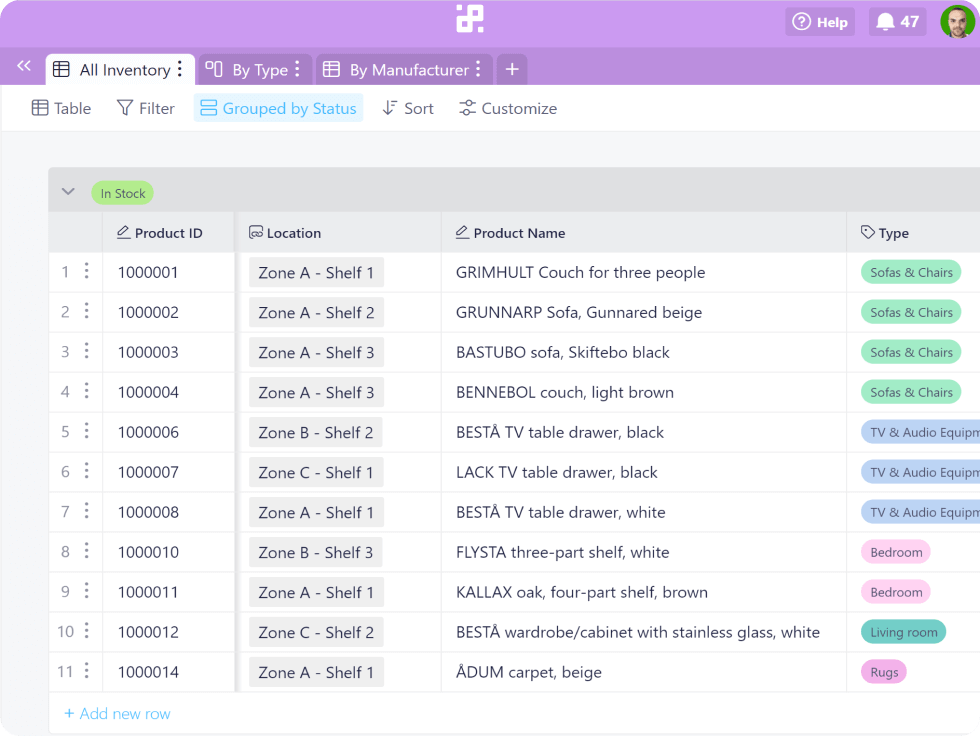
Task: Open row menu for product 1000003
Action: 87,351
